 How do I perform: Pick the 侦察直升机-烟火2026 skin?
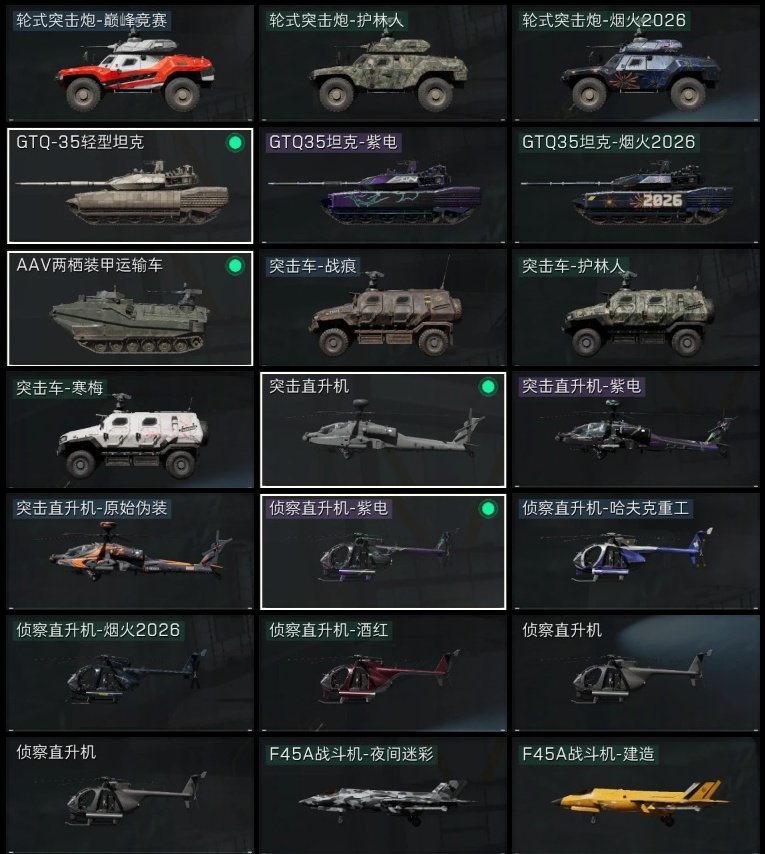pos(130,674)
